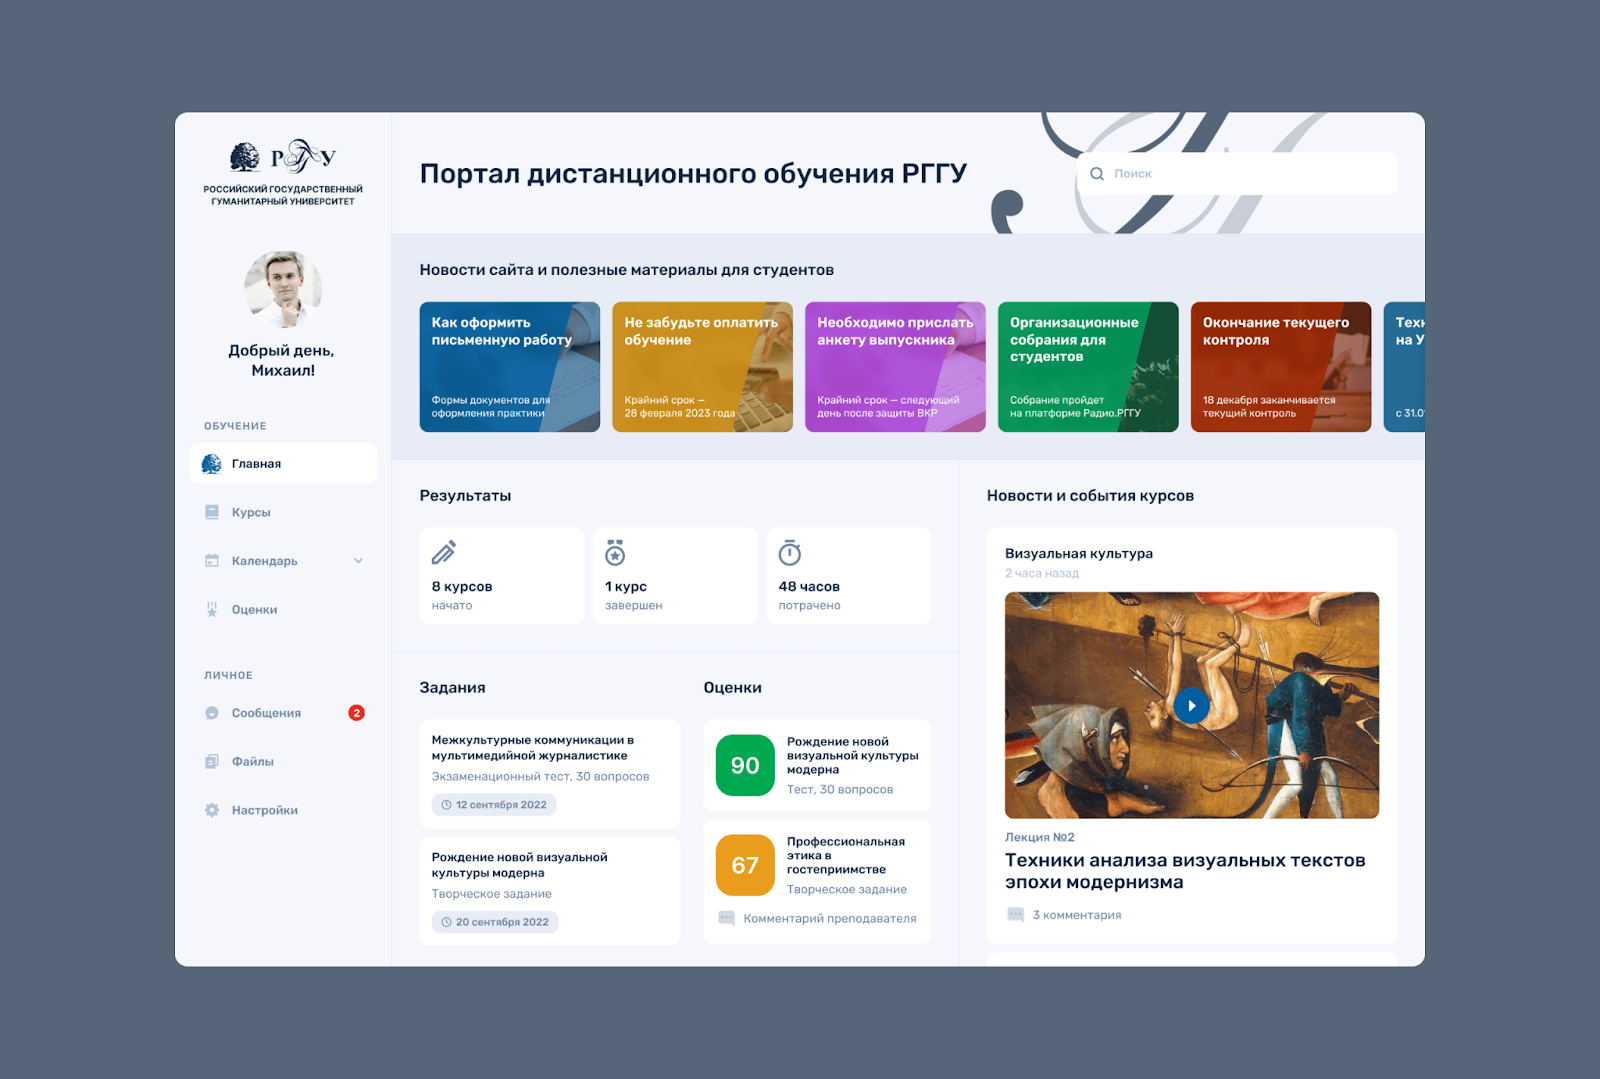Click the RGGU university logo

pos(283,173)
